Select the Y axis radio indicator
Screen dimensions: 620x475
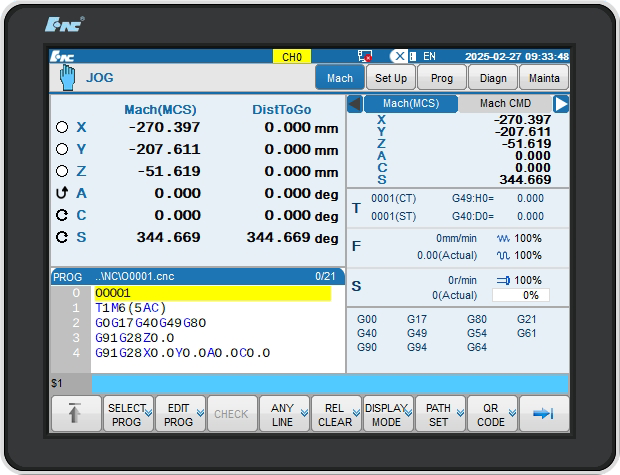62,150
